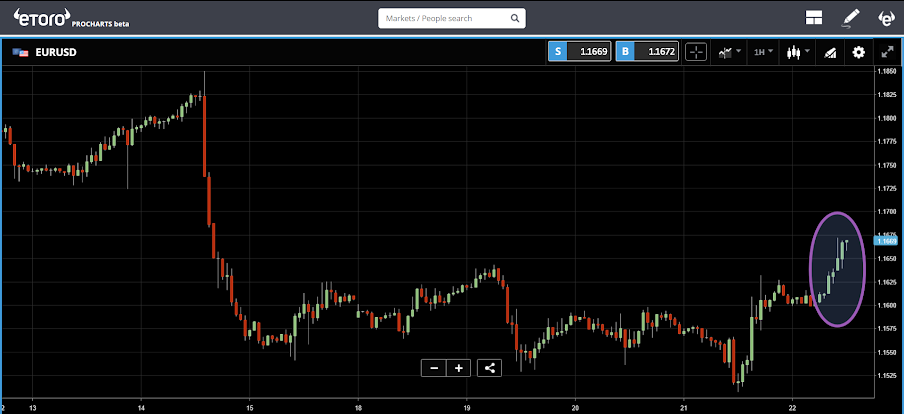Click the 1.1850 price axis label
Screen dimensions: 904x414
coord(886,71)
